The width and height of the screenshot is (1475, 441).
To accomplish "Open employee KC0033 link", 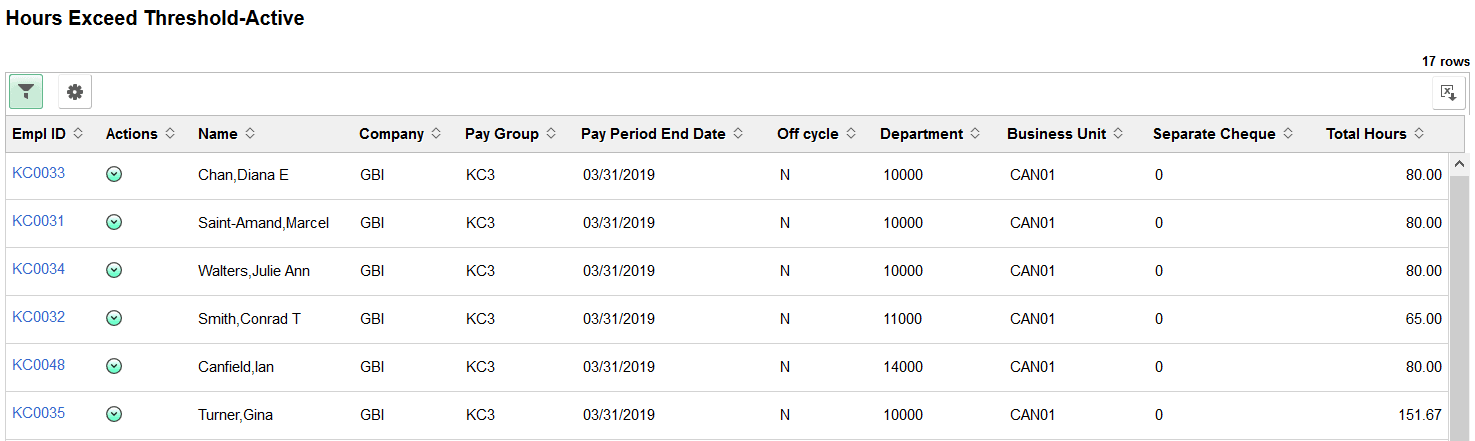I will pyautogui.click(x=38, y=173).
